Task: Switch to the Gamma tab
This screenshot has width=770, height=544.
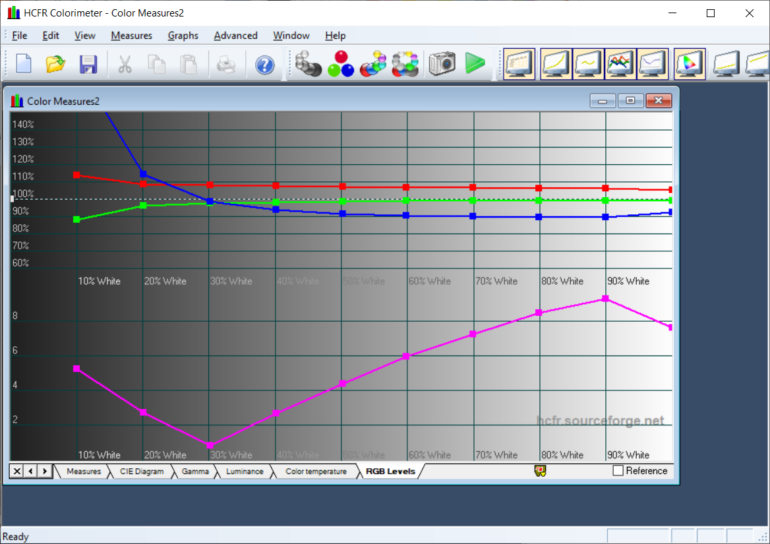Action: pyautogui.click(x=195, y=471)
